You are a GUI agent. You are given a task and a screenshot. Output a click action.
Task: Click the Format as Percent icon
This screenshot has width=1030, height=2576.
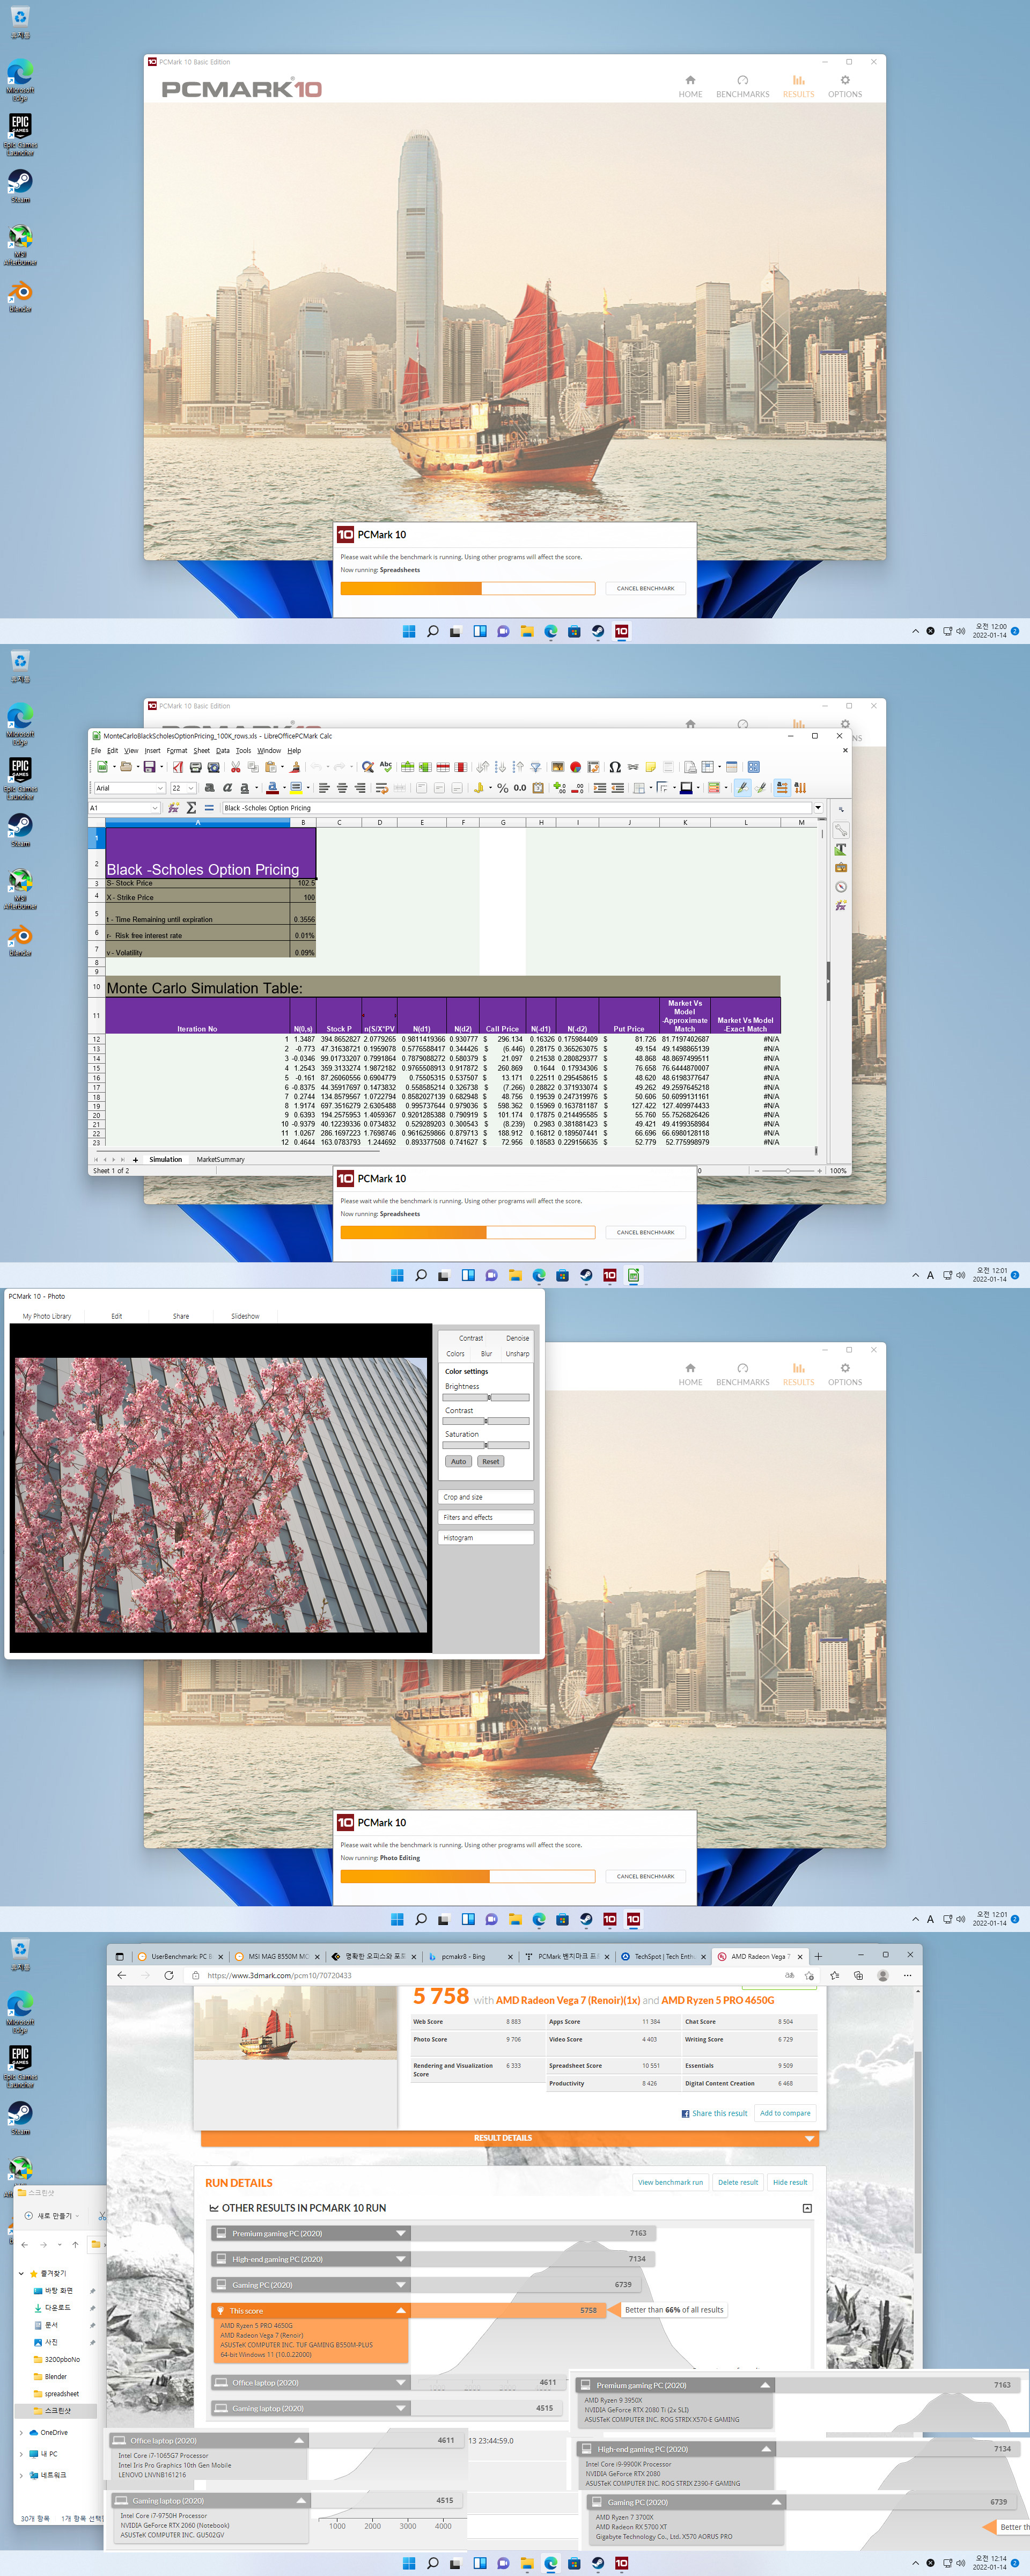coord(503,788)
